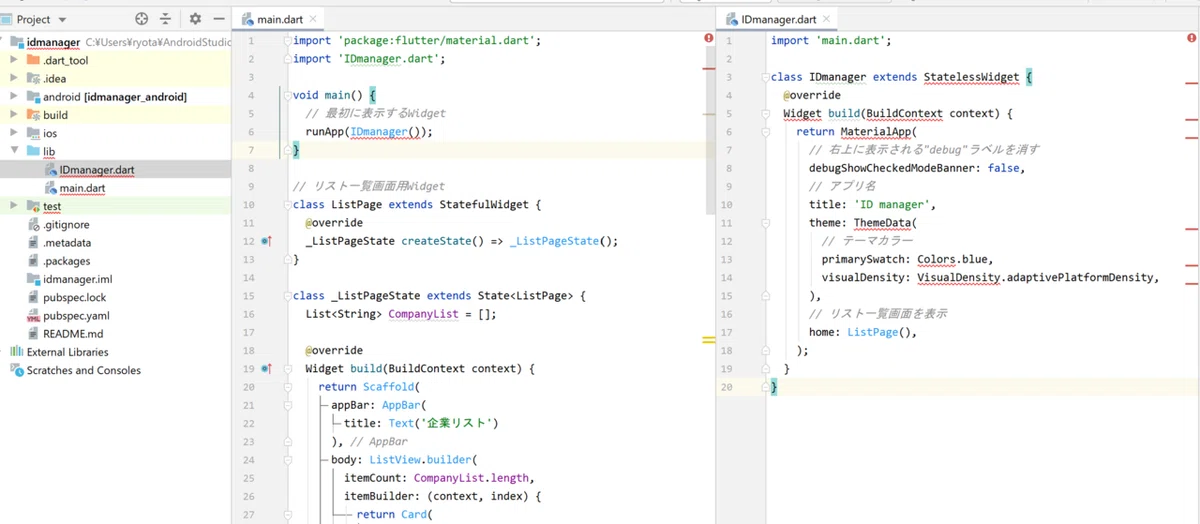Fold the ListPage class at line 10

tap(287, 206)
